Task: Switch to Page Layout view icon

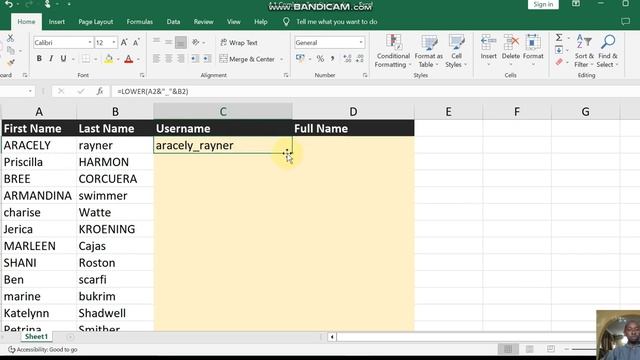Action: (x=529, y=349)
